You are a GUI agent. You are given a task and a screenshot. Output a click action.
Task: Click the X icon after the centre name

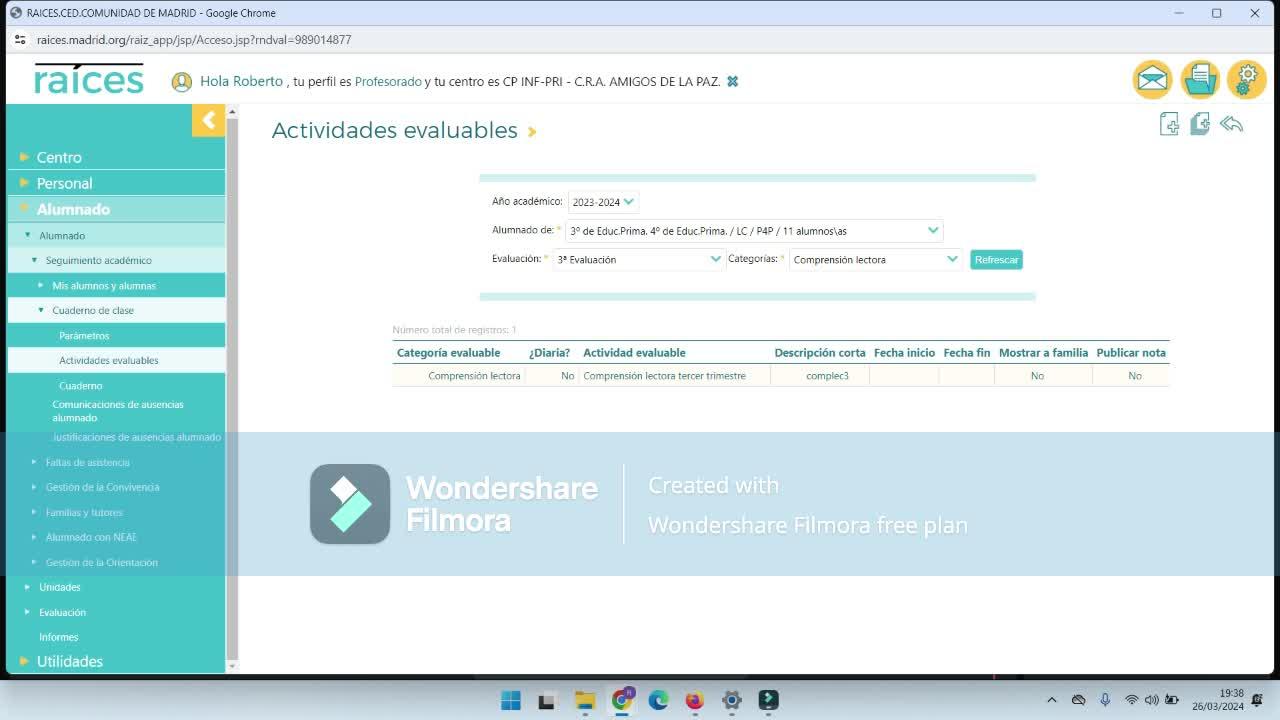pyautogui.click(x=732, y=82)
